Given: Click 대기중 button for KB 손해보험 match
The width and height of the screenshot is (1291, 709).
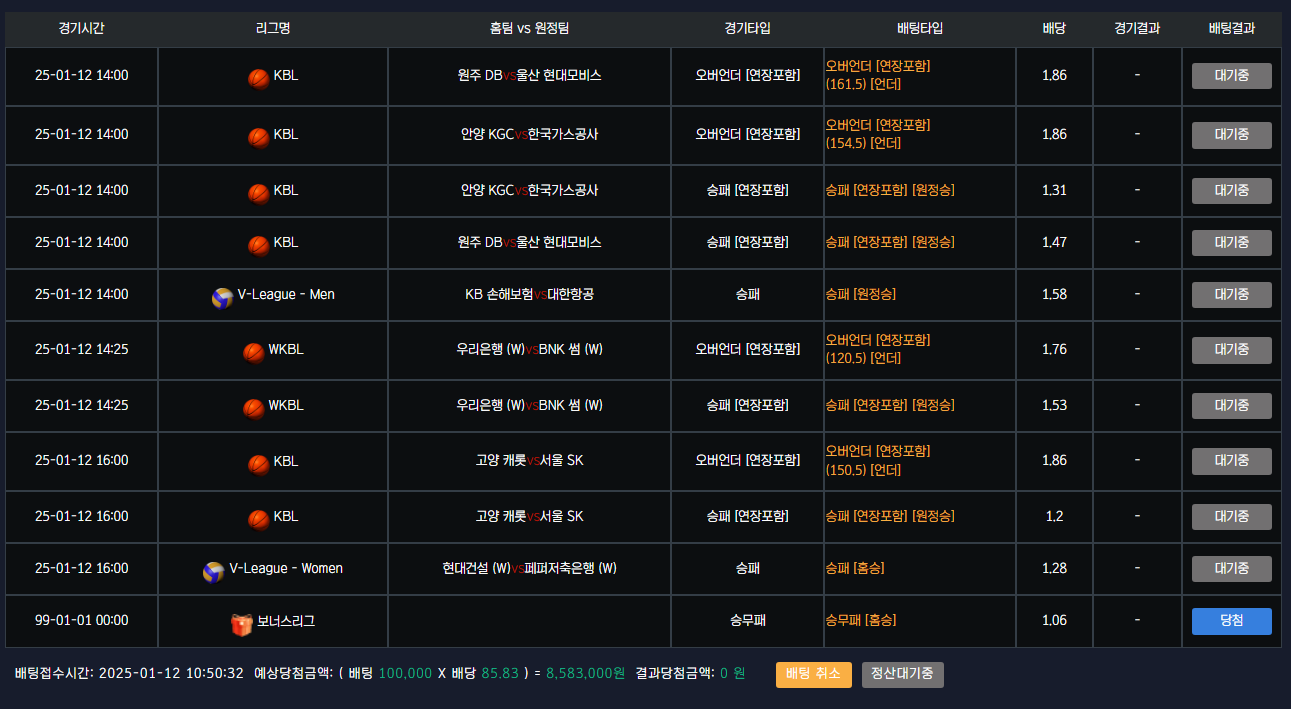Looking at the screenshot, I should (x=1231, y=295).
